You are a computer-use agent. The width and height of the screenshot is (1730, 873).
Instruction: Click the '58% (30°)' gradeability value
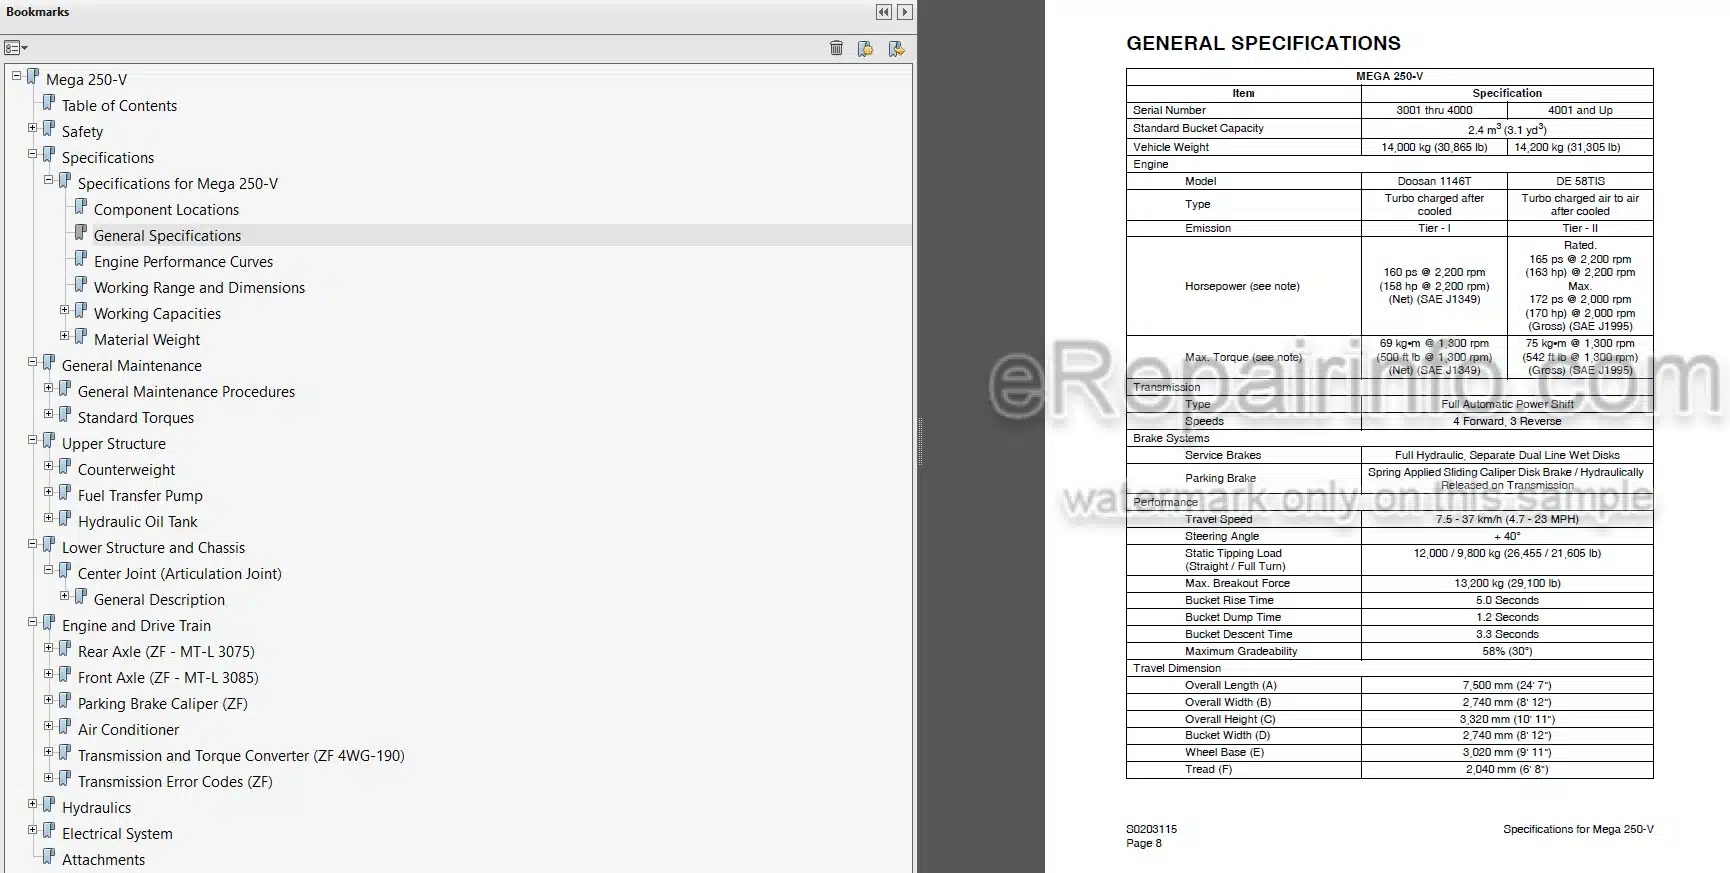pos(1507,651)
